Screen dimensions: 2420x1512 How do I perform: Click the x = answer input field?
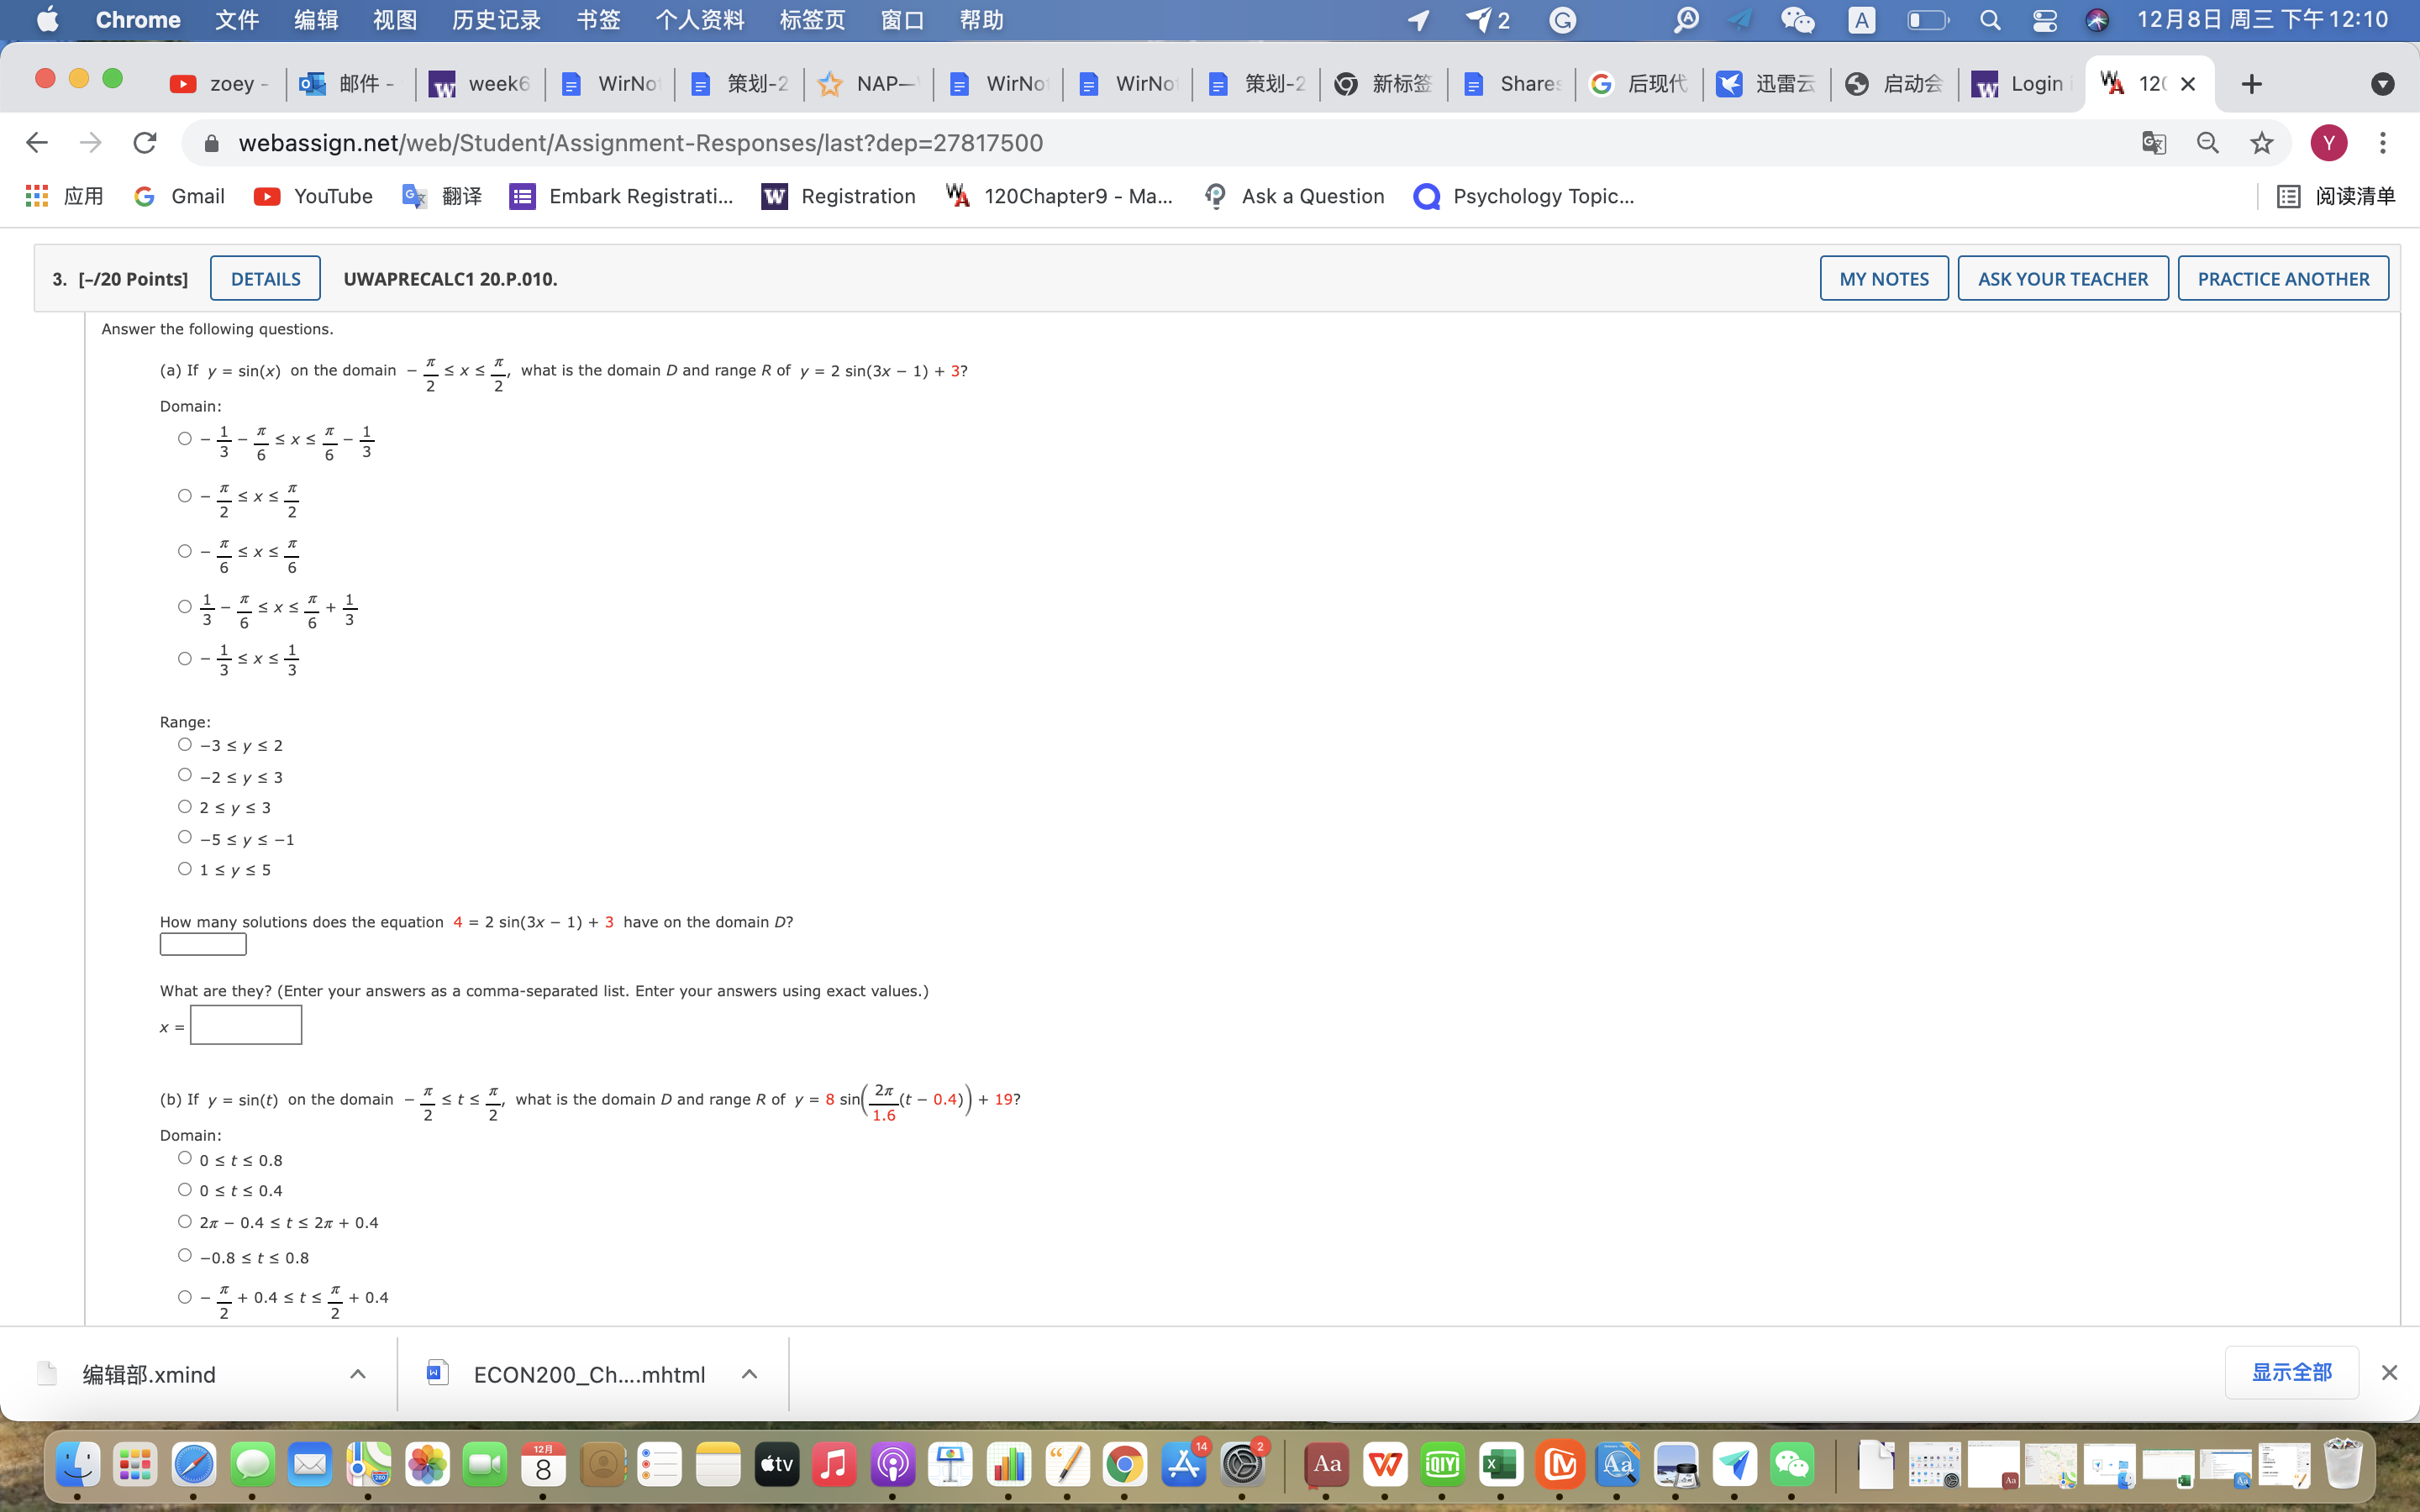pos(246,1024)
